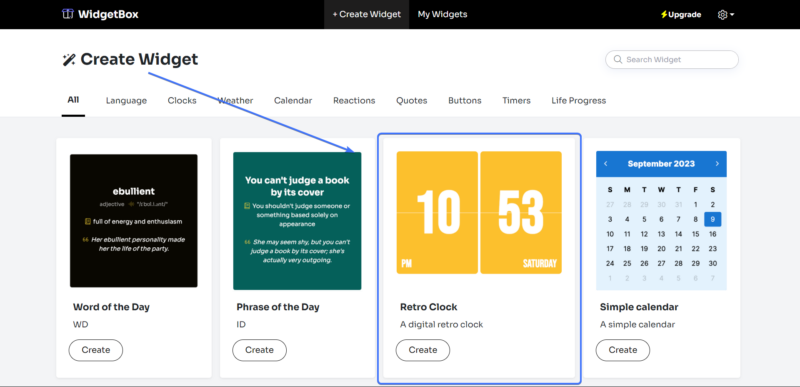Click the Upgrade lightning link

(x=681, y=15)
